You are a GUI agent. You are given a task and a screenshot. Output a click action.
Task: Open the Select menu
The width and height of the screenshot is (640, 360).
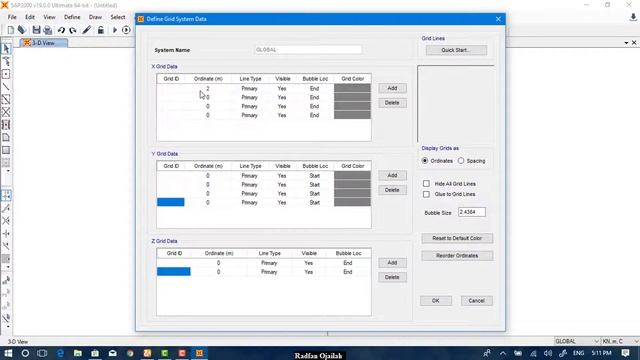[x=118, y=17]
